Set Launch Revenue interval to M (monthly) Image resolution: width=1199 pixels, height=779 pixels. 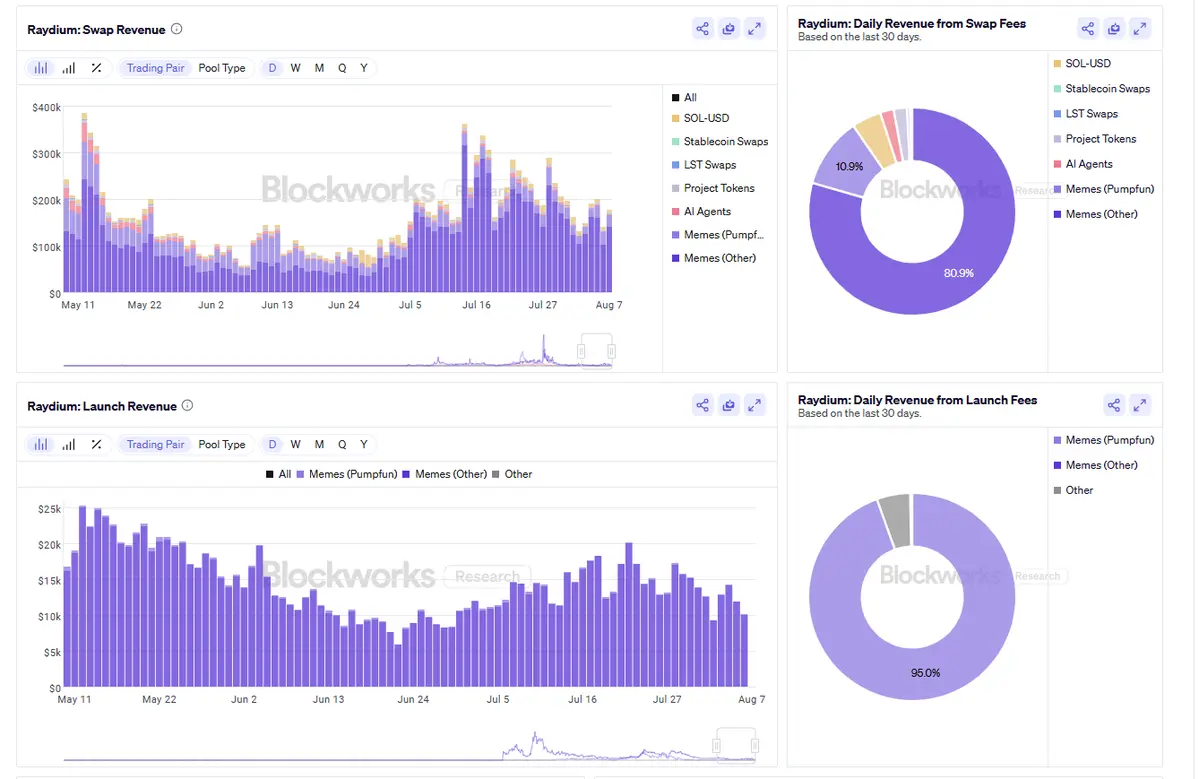click(319, 444)
